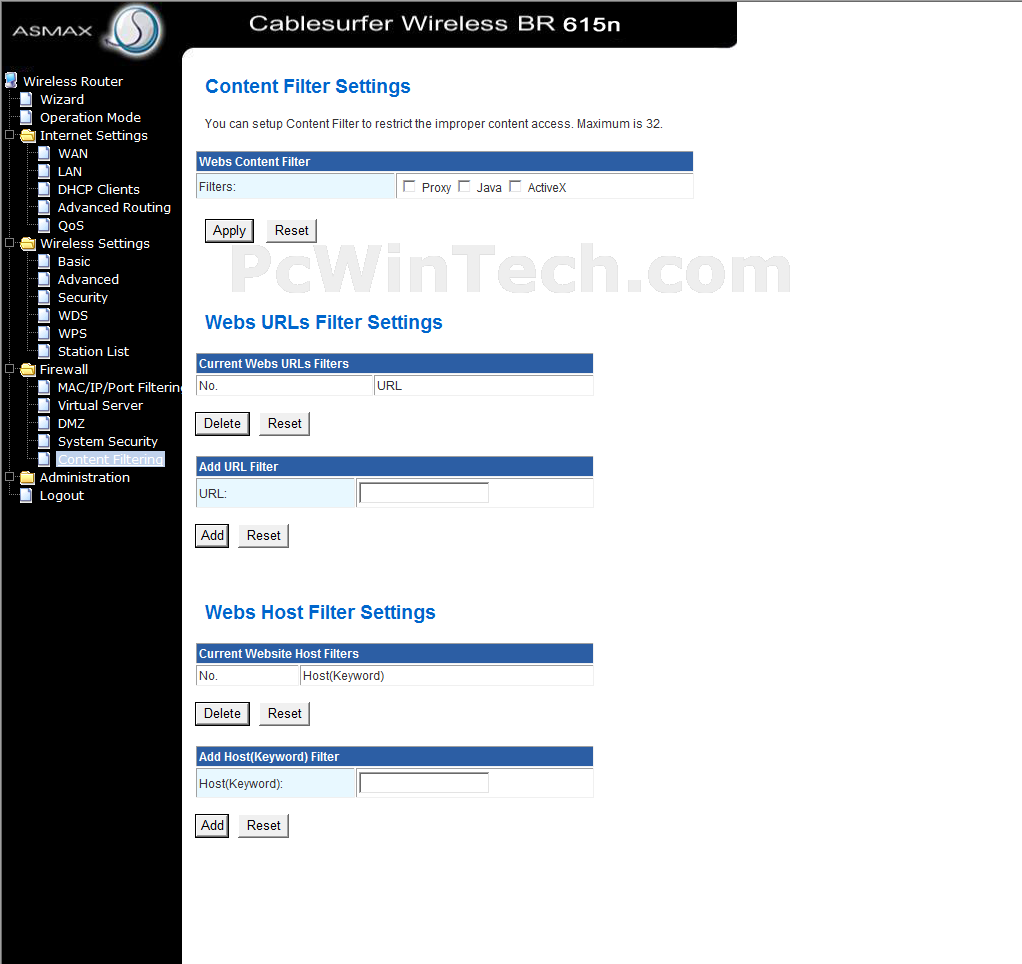Viewport: 1022px width, 964px height.
Task: Focus the Host(Keyword) text field
Action: 424,783
